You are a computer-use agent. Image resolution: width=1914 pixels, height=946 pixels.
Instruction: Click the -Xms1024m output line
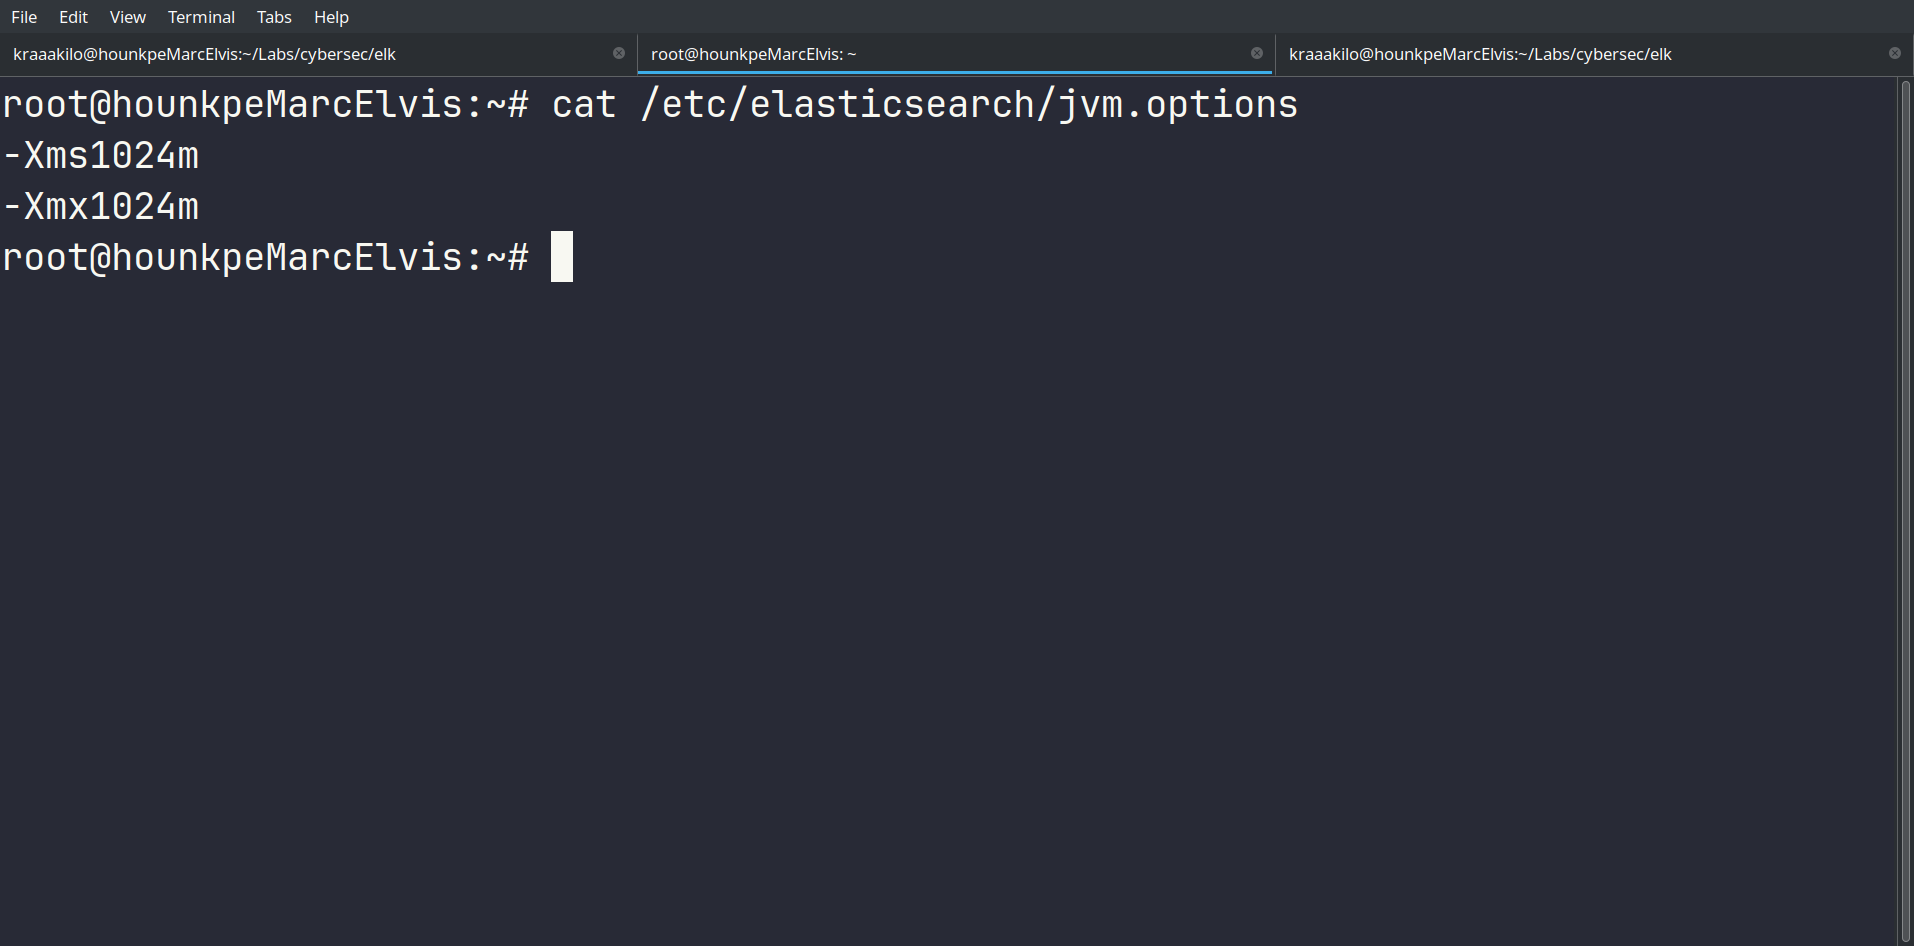(101, 156)
